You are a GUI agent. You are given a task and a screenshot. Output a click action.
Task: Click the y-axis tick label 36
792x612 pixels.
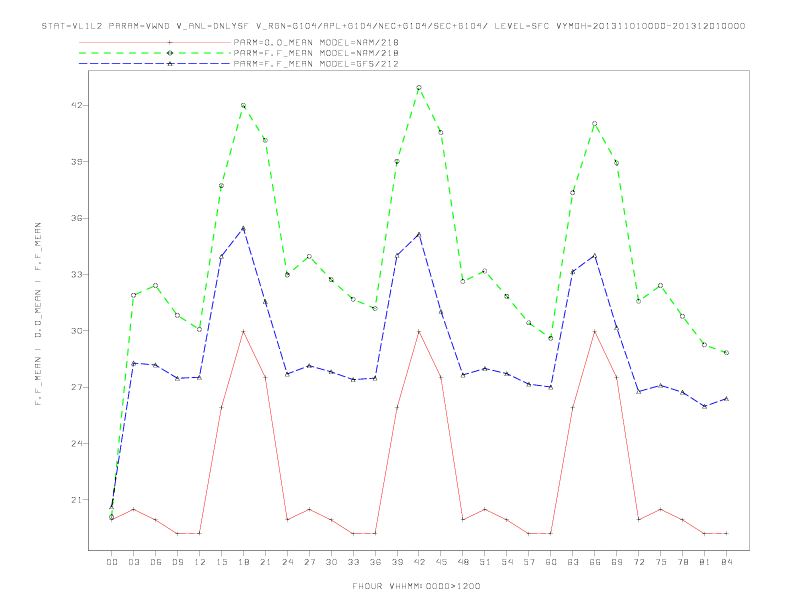pyautogui.click(x=77, y=218)
